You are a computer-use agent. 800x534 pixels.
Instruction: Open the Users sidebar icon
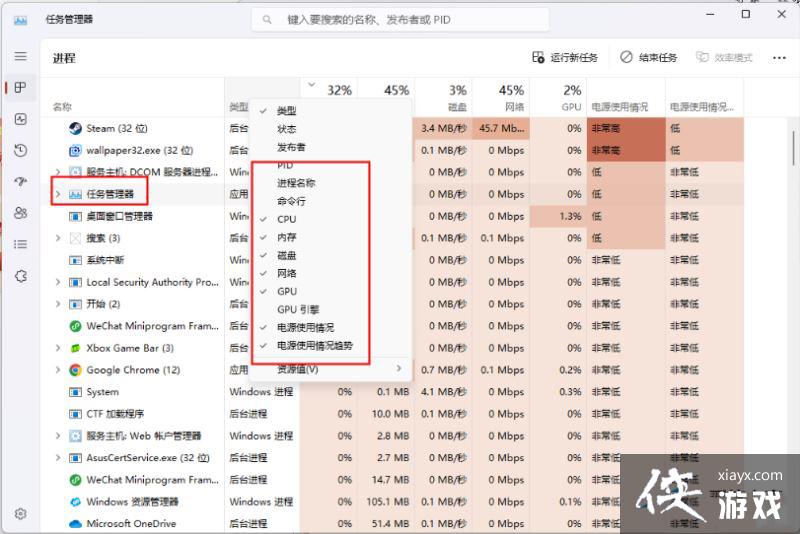pyautogui.click(x=20, y=213)
